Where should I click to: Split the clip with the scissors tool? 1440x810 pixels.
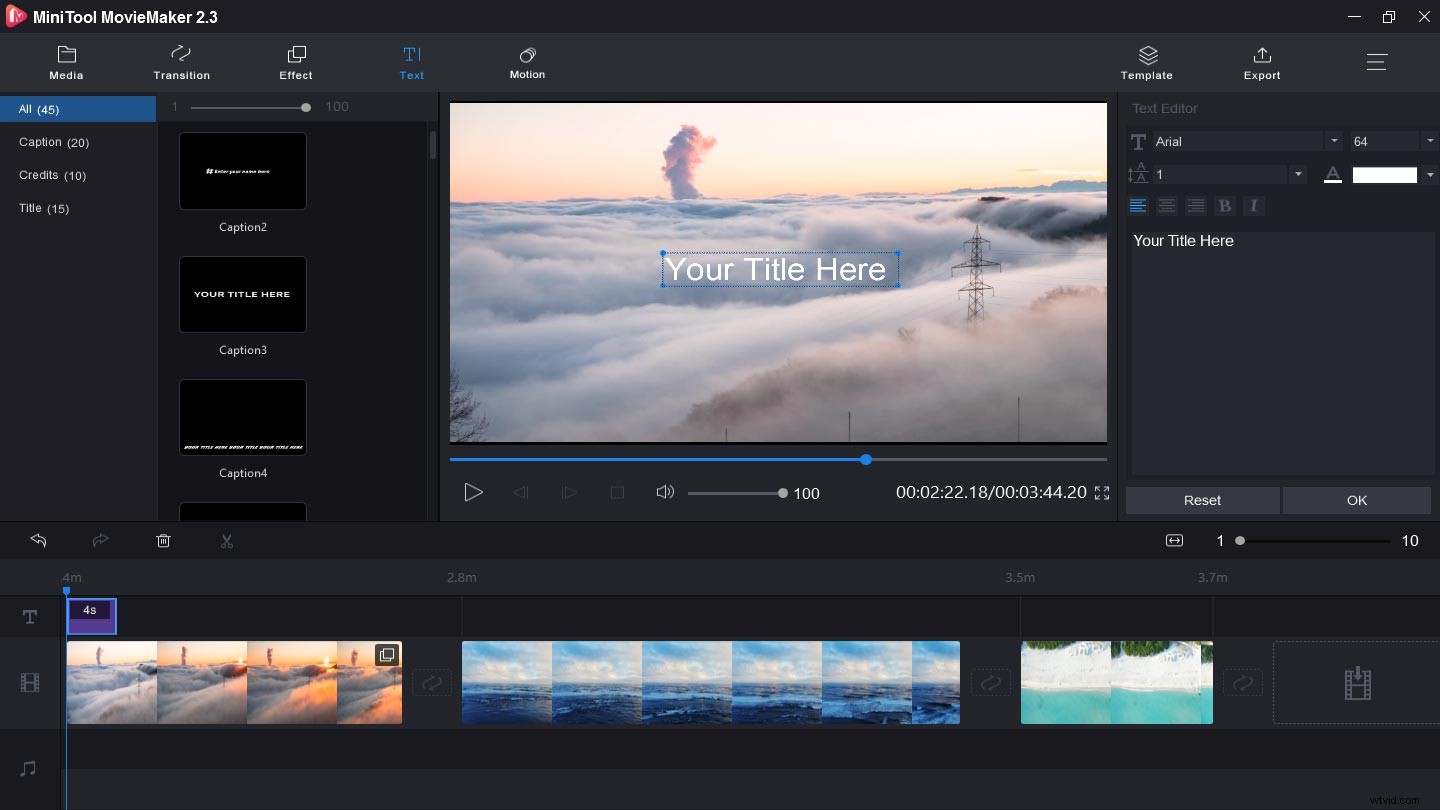point(226,540)
